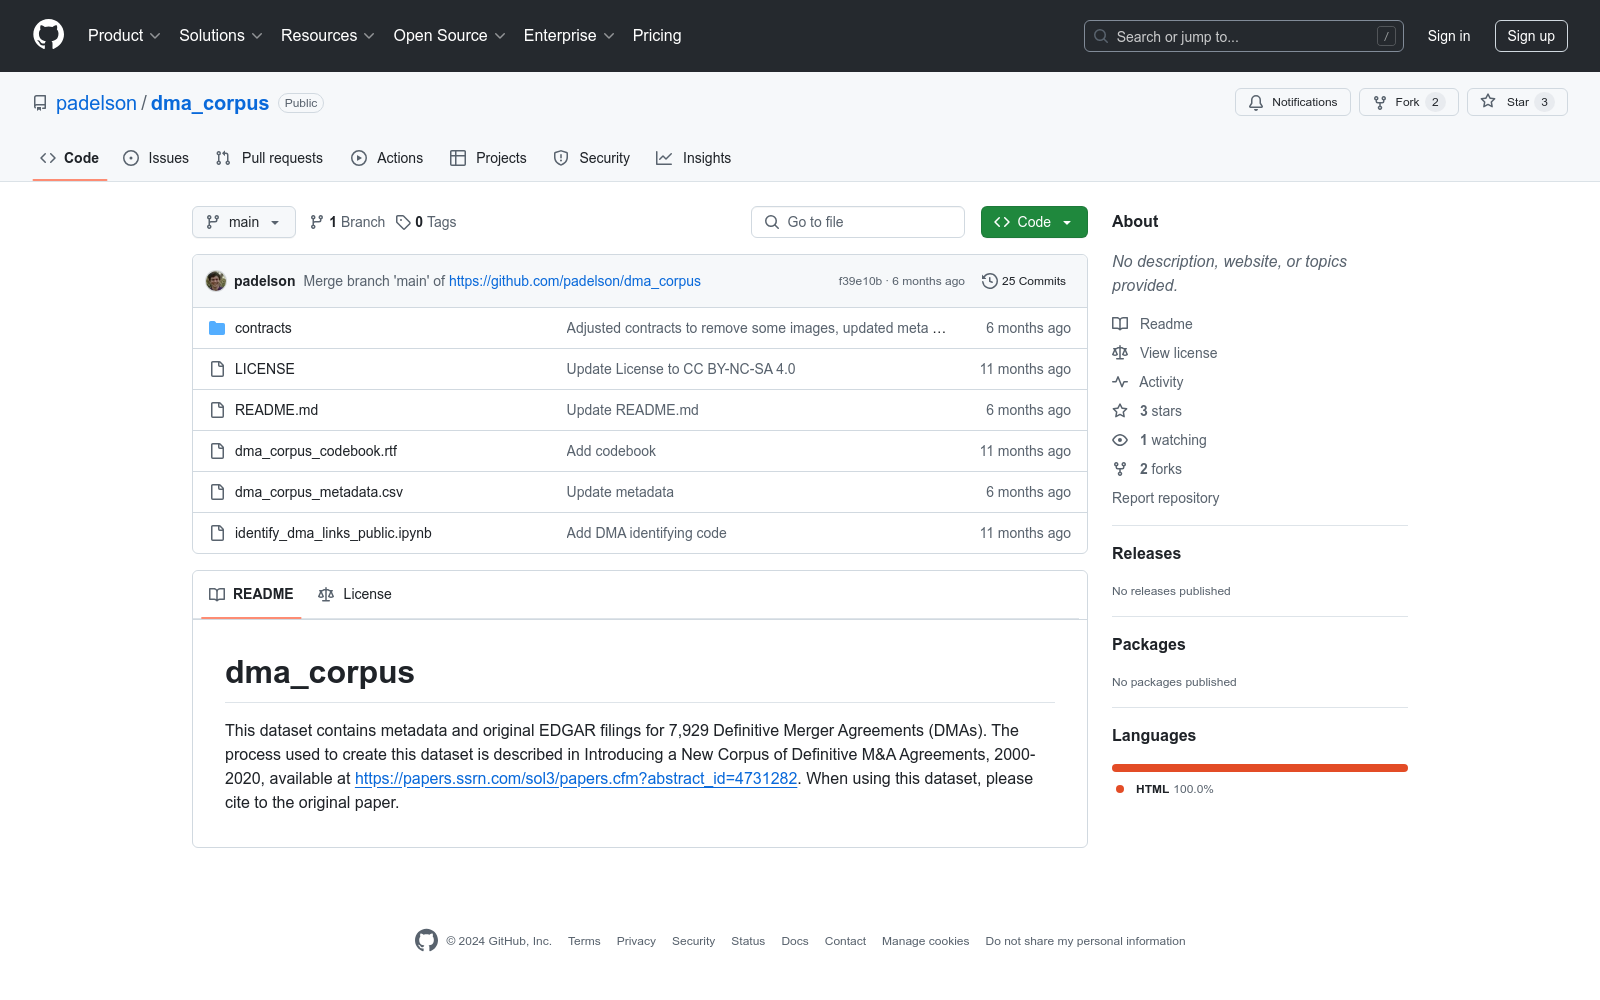
Task: Open identify_dma_links_public.ipynb file
Action: pyautogui.click(x=333, y=533)
